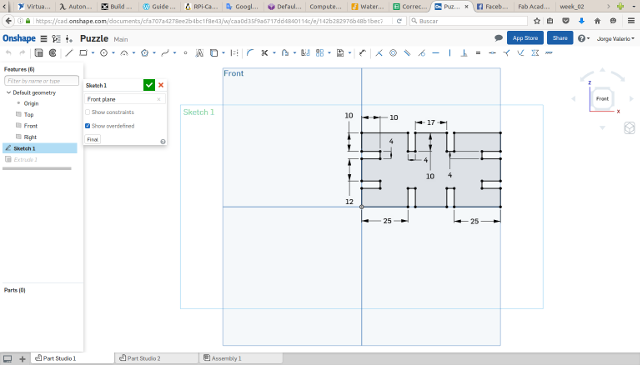Enable the Show constraints checkbox
The image size is (640, 365).
87,112
